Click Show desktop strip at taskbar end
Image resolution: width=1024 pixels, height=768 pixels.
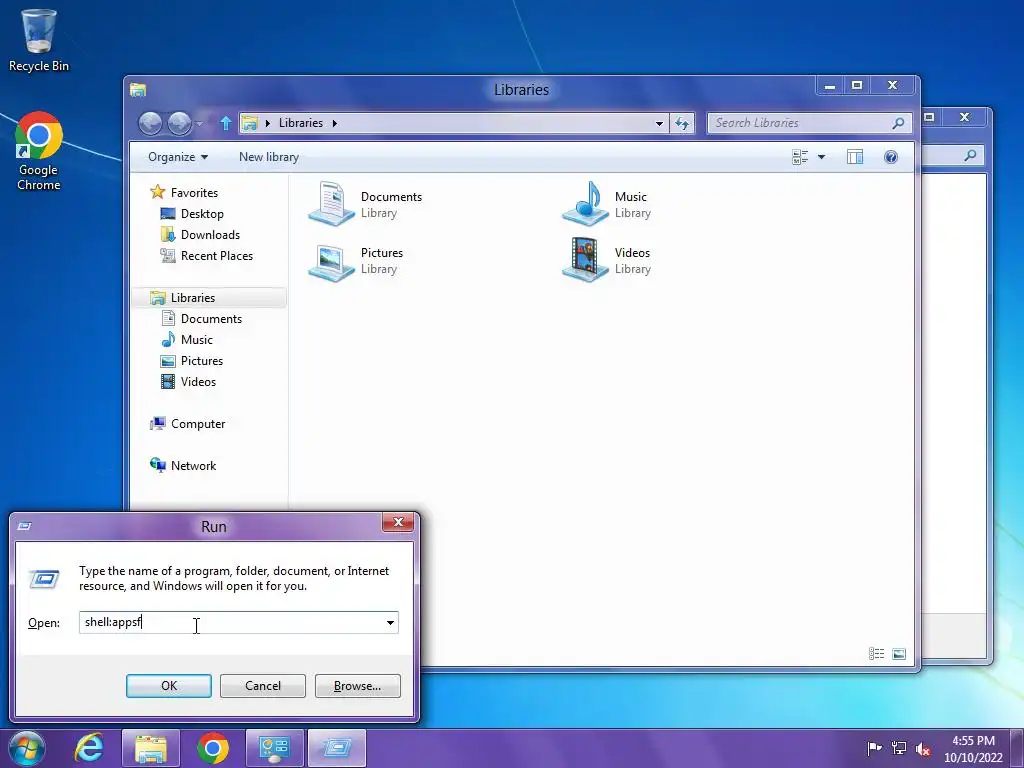tap(1017, 748)
